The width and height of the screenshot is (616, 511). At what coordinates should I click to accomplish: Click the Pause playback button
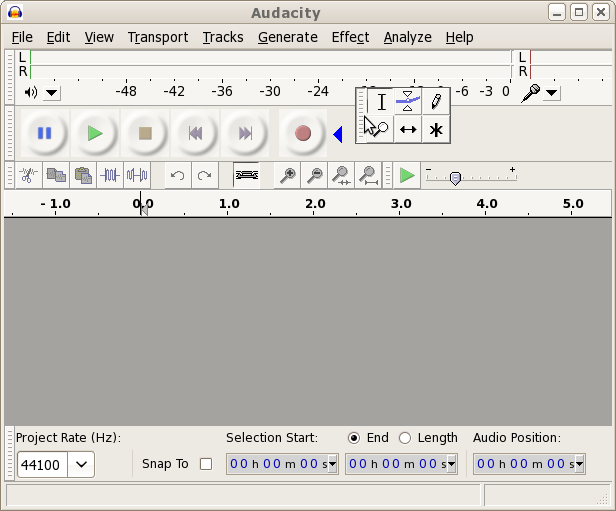click(x=44, y=133)
